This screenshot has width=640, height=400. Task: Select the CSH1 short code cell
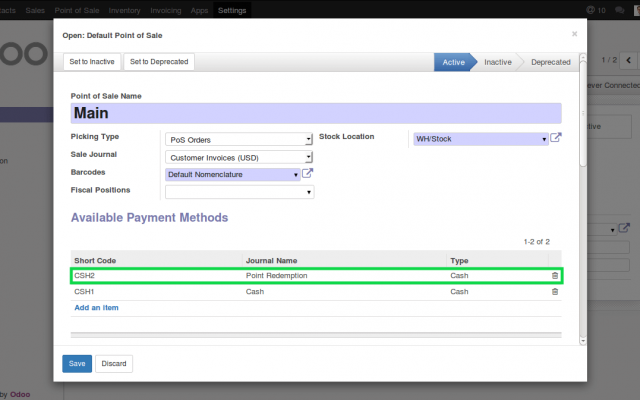click(84, 291)
